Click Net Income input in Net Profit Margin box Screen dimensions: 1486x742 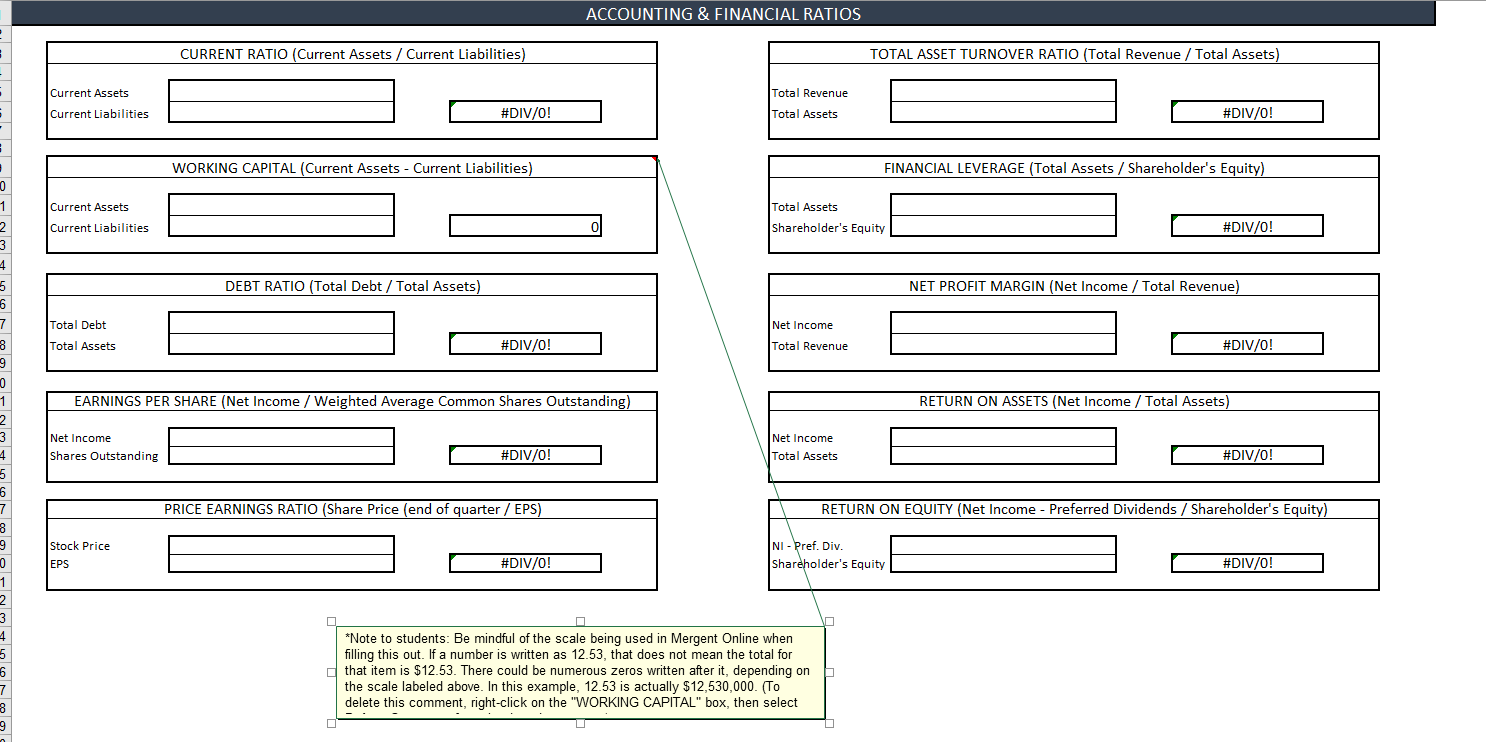pos(1003,323)
